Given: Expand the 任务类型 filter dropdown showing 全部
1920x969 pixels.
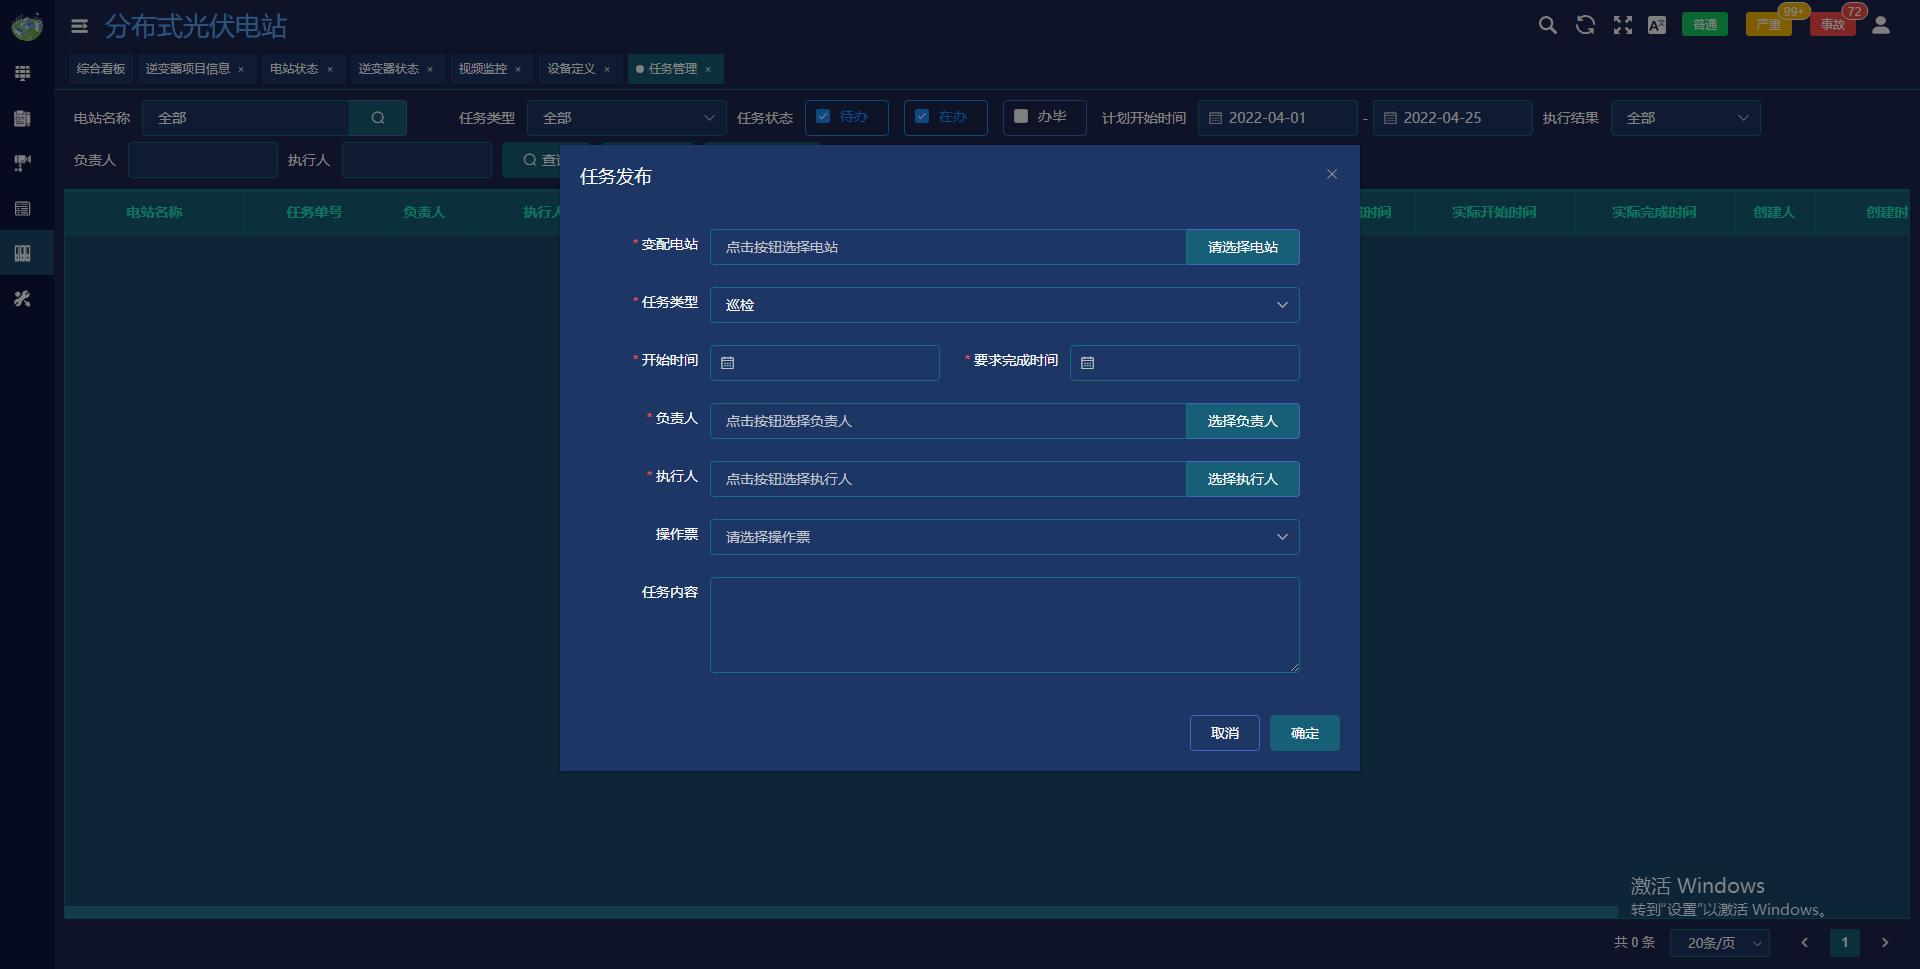Looking at the screenshot, I should coord(627,118).
